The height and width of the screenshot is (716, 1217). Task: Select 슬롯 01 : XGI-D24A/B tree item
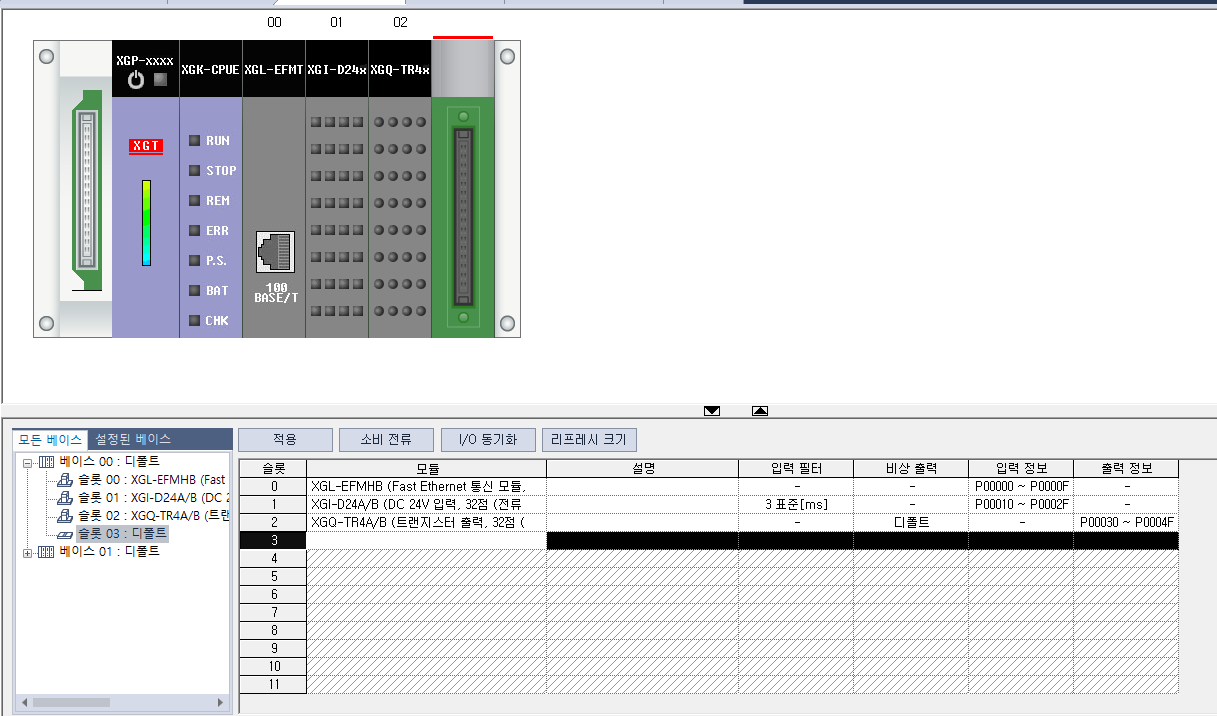click(x=153, y=498)
